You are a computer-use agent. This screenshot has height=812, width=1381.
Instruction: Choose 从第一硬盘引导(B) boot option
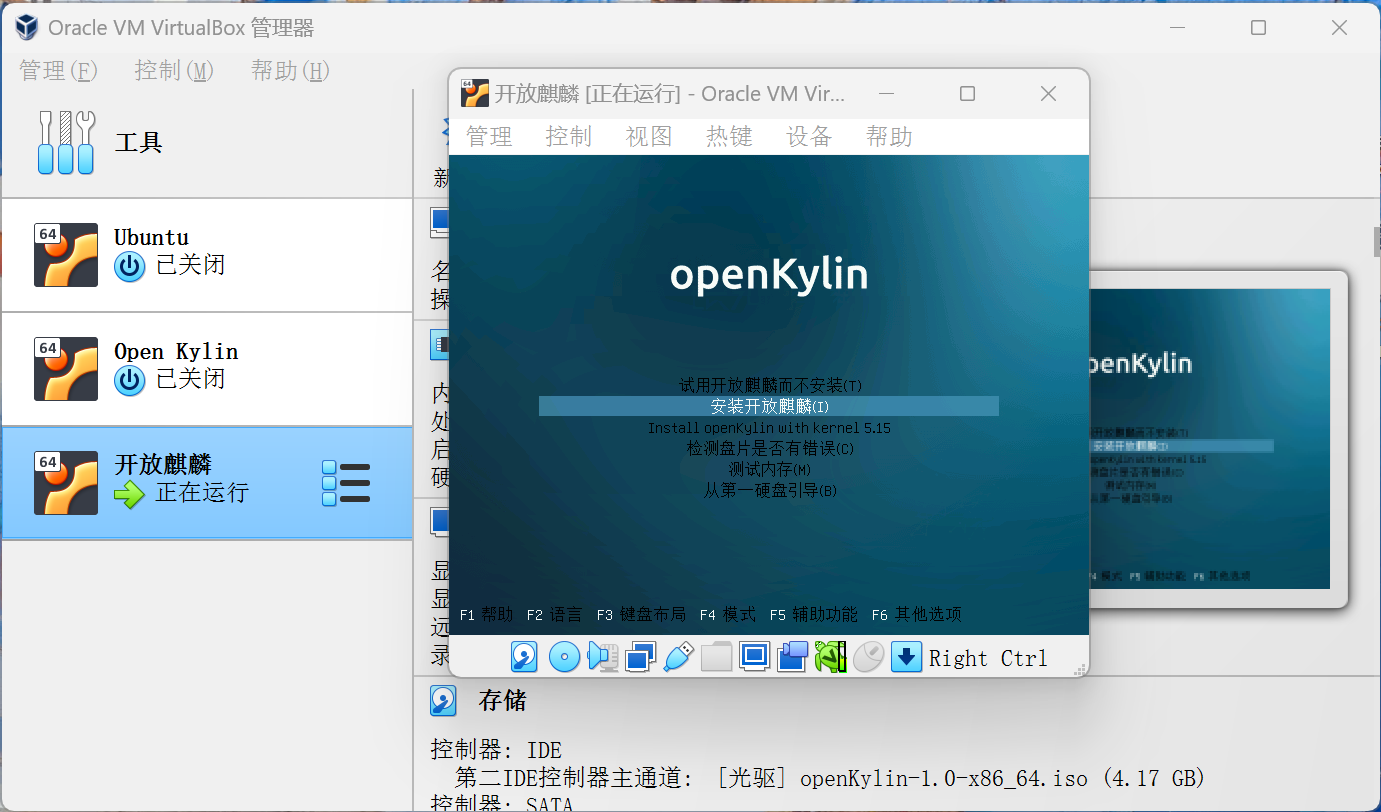click(x=770, y=491)
